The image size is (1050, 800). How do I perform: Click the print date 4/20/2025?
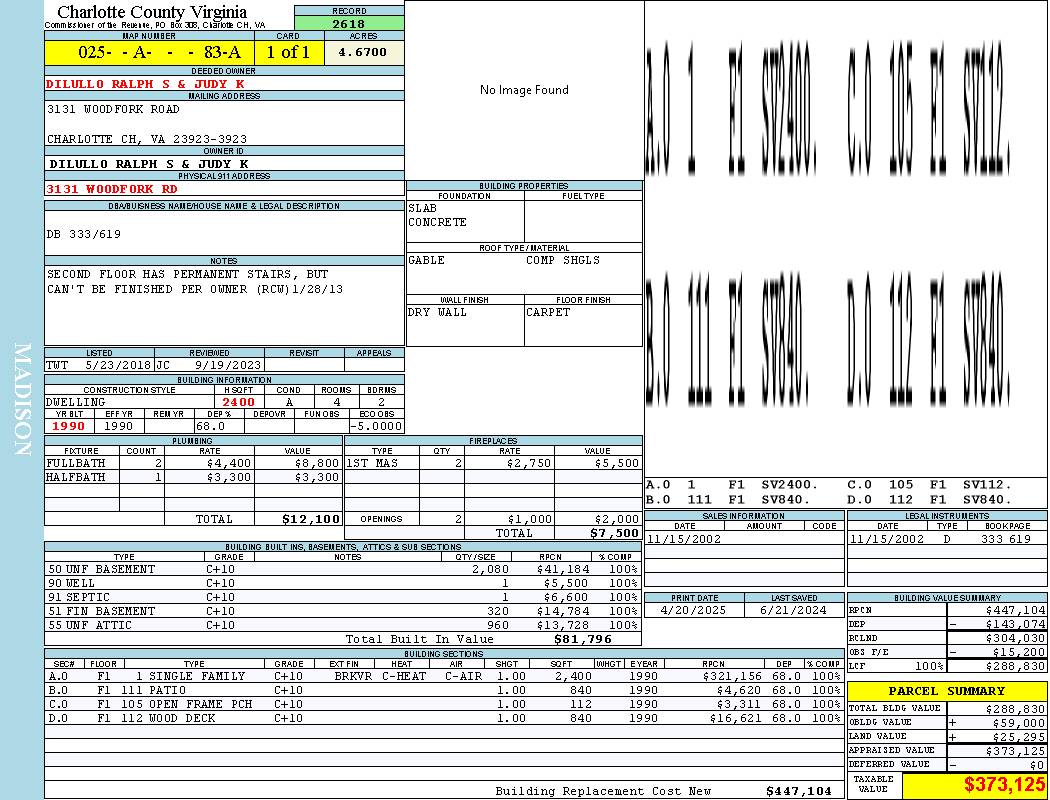(693, 611)
